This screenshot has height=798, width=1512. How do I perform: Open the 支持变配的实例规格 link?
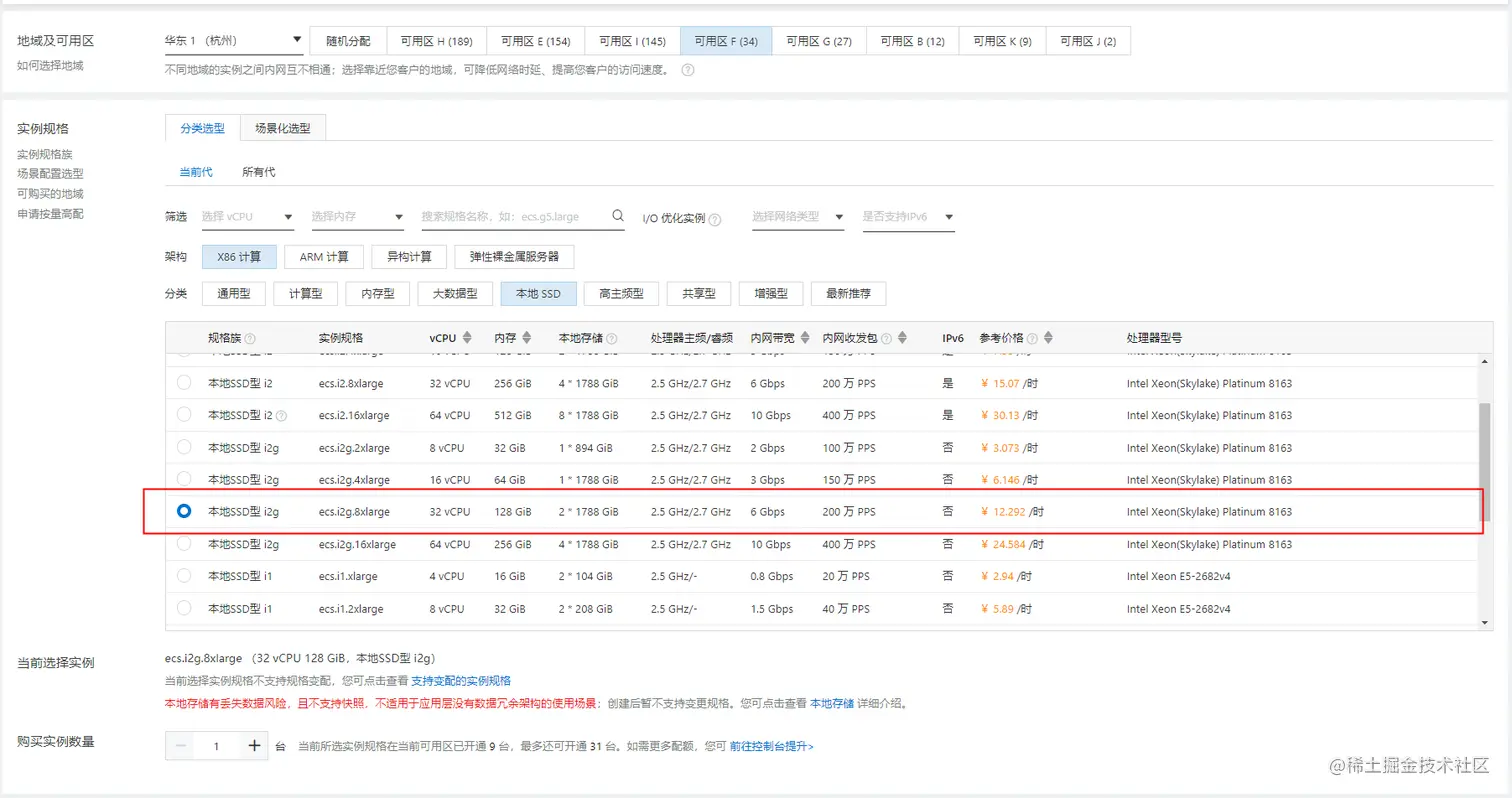coord(461,680)
